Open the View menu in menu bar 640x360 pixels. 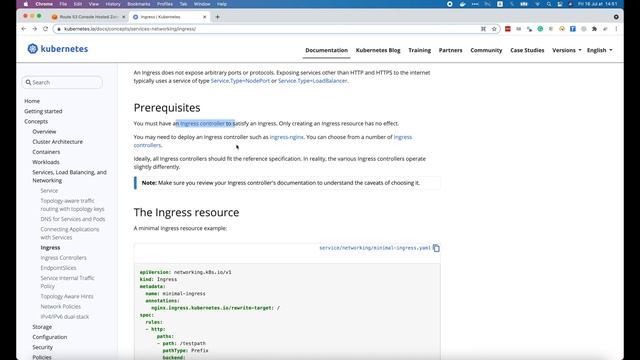point(94,4)
